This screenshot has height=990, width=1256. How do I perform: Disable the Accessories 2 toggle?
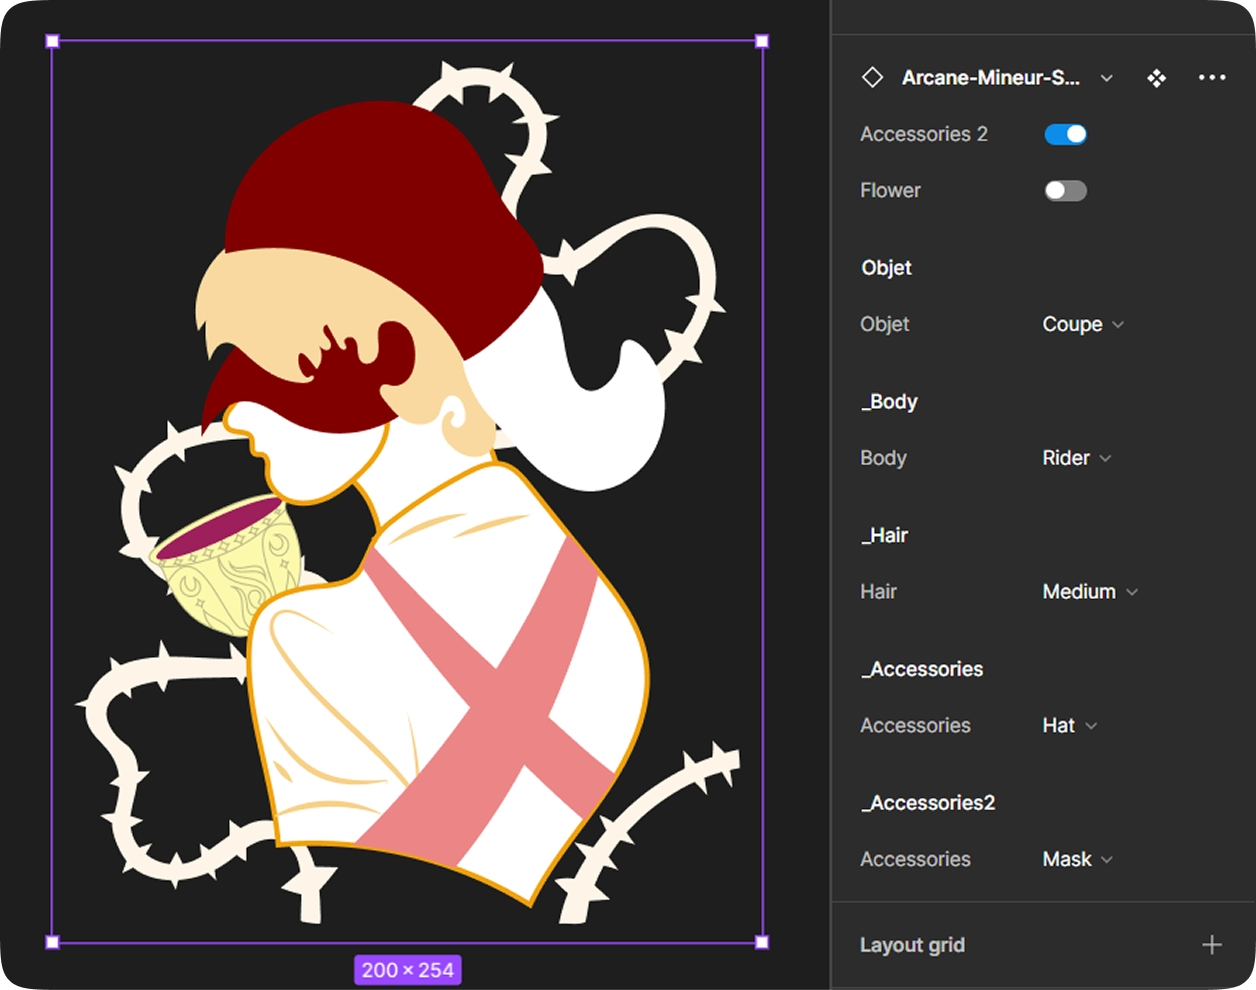tap(1065, 134)
